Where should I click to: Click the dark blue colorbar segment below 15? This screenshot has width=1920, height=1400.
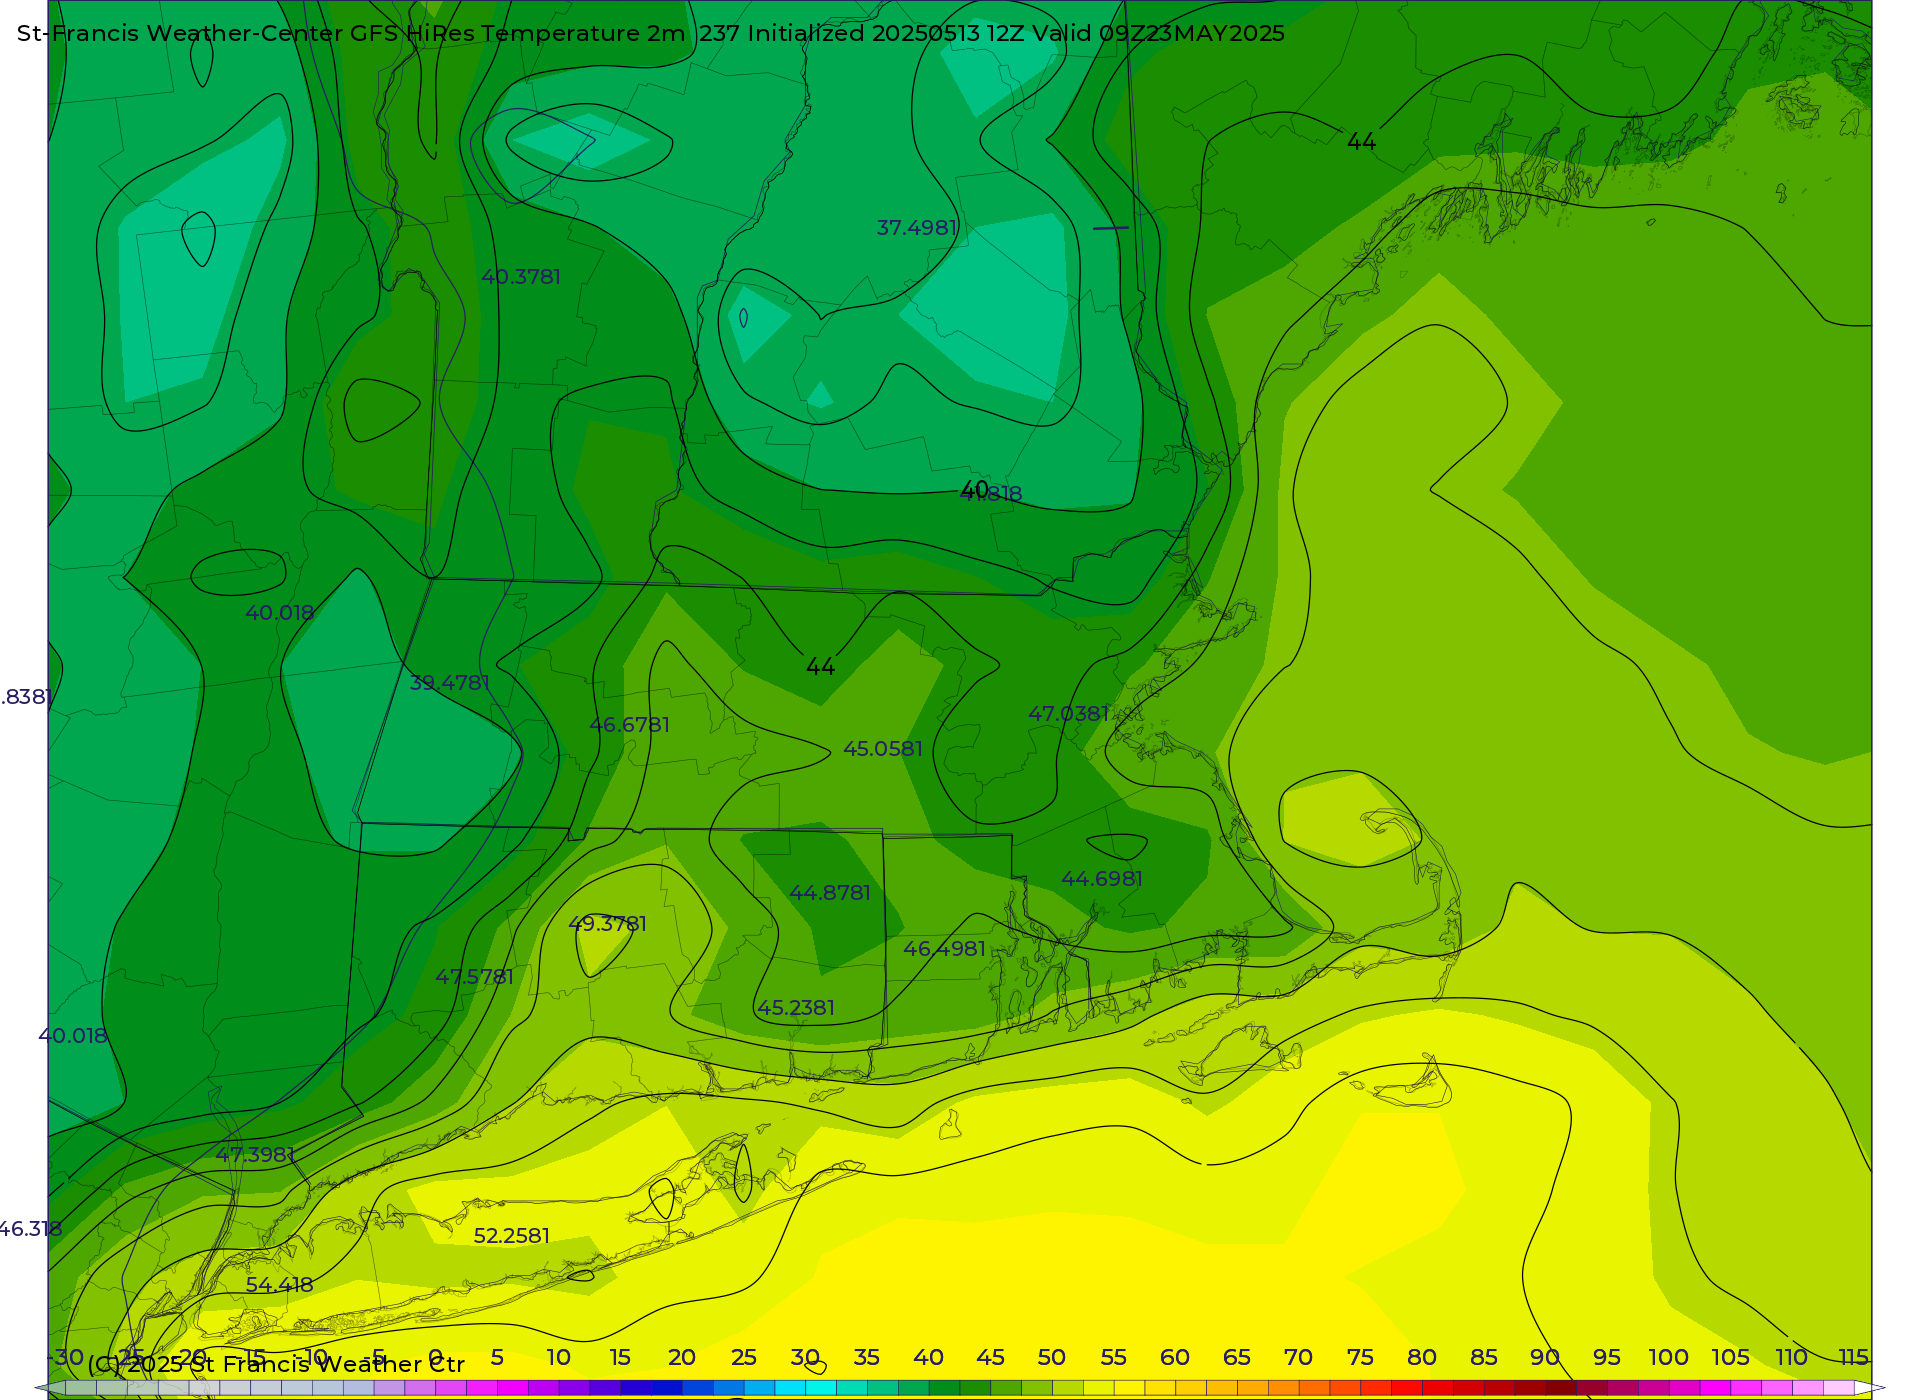click(636, 1388)
